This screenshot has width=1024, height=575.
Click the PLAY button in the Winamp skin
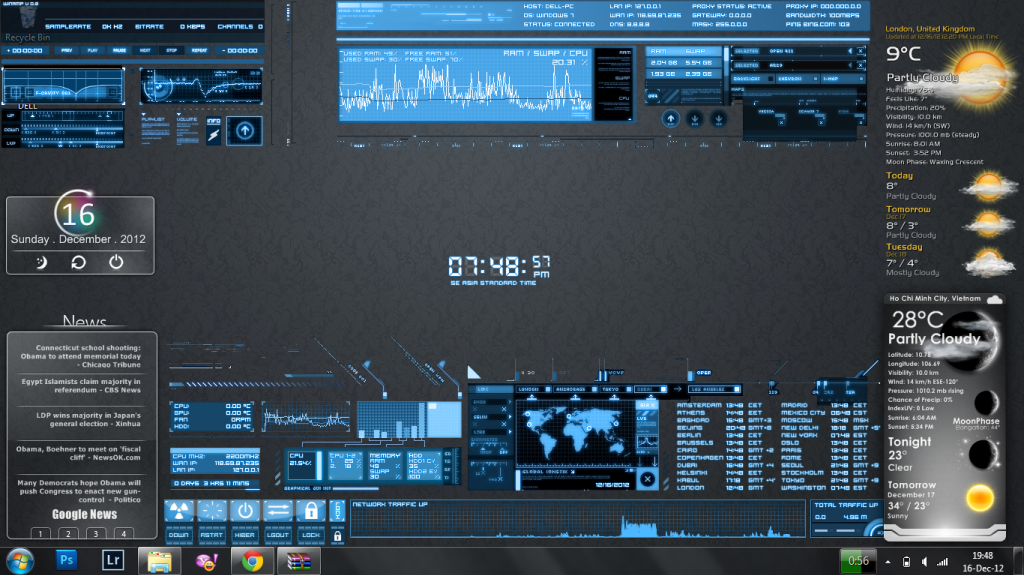(x=93, y=50)
